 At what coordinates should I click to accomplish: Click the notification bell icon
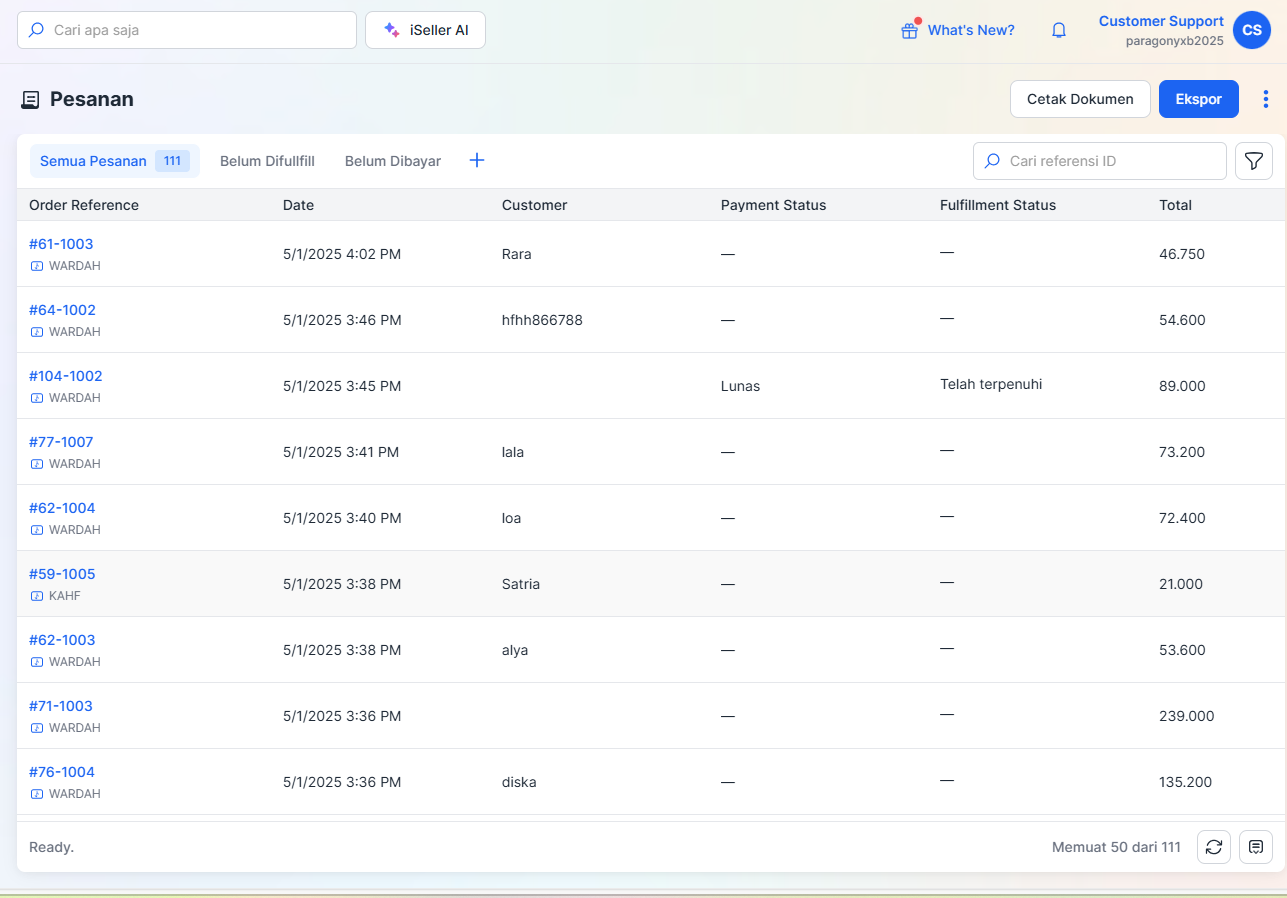click(x=1059, y=30)
